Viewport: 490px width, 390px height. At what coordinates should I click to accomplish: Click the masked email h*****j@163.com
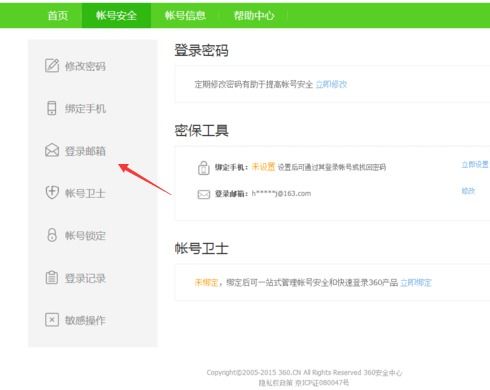click(x=281, y=193)
